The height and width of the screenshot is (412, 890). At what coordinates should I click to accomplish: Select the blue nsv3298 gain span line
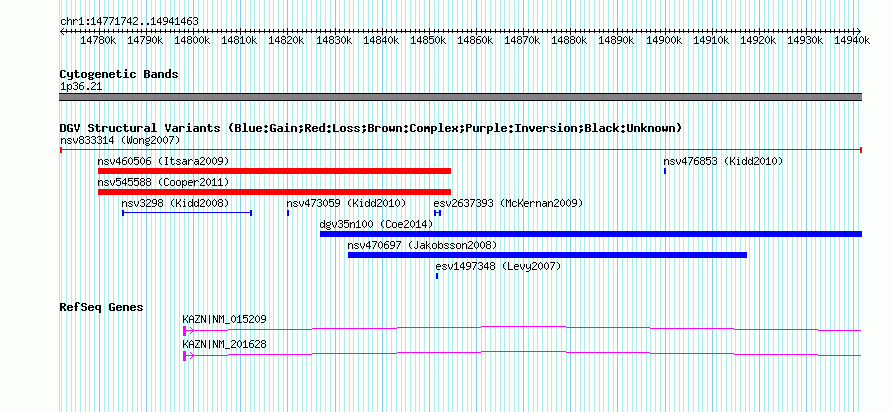coord(187,213)
